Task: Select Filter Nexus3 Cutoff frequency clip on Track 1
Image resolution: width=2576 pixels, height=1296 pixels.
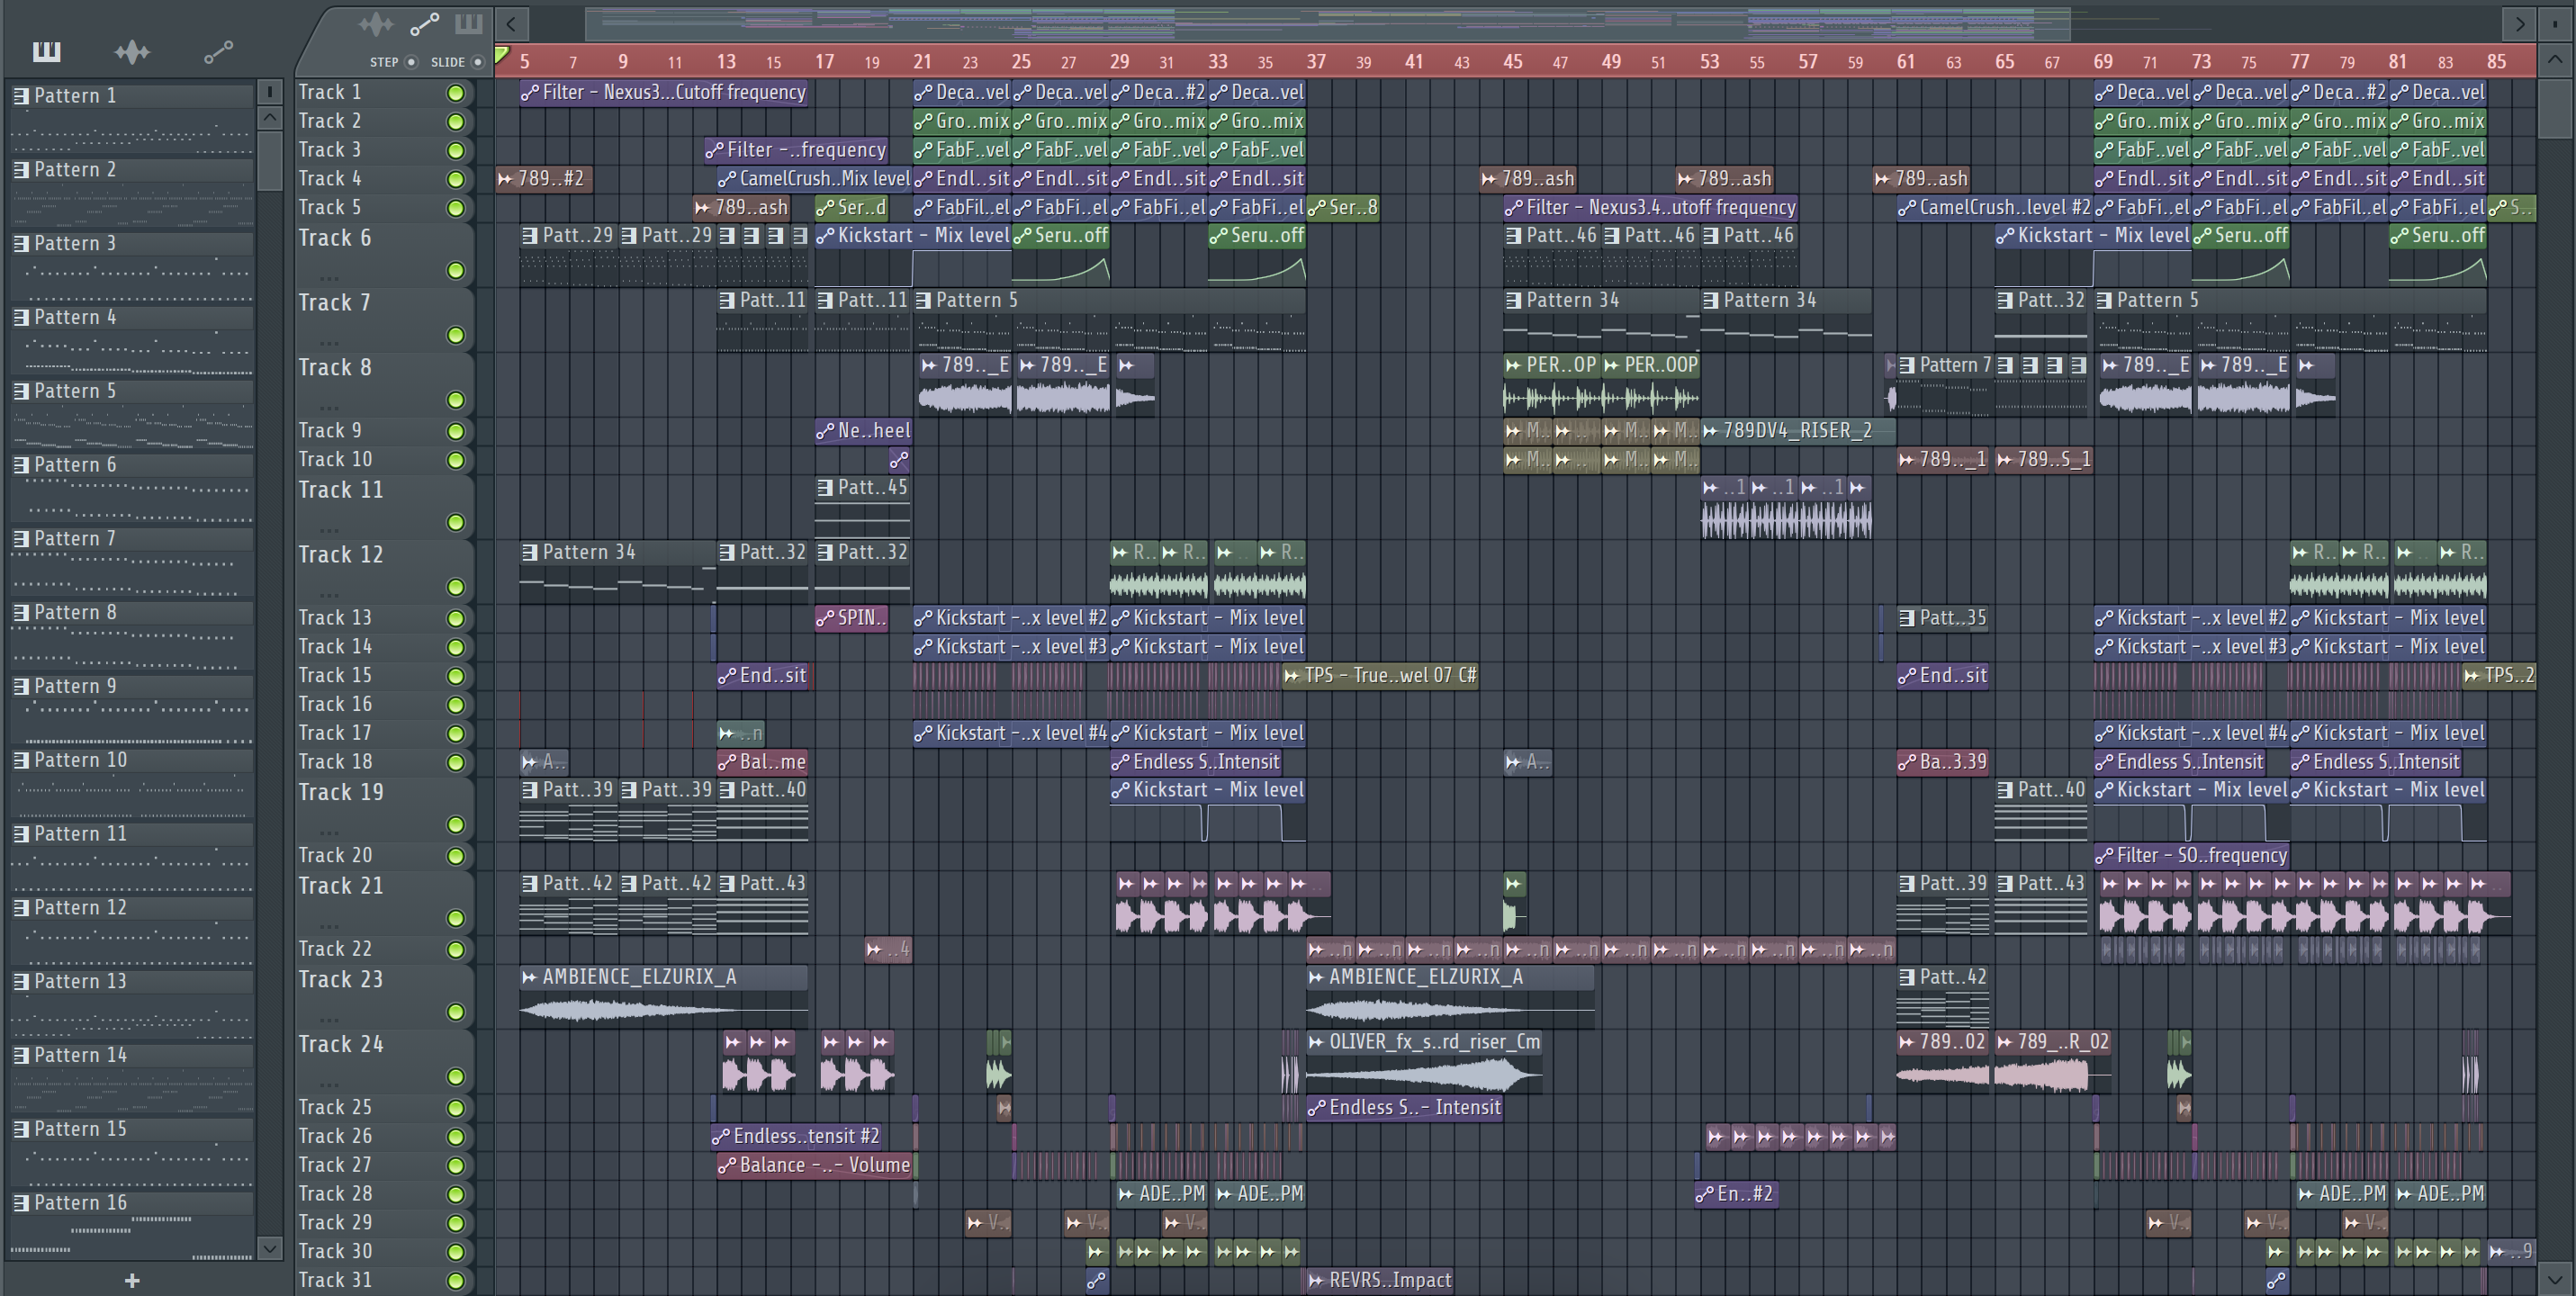Action: pos(663,92)
